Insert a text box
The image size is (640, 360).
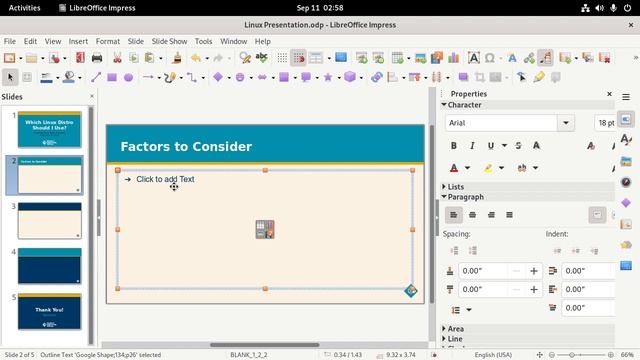(473, 58)
